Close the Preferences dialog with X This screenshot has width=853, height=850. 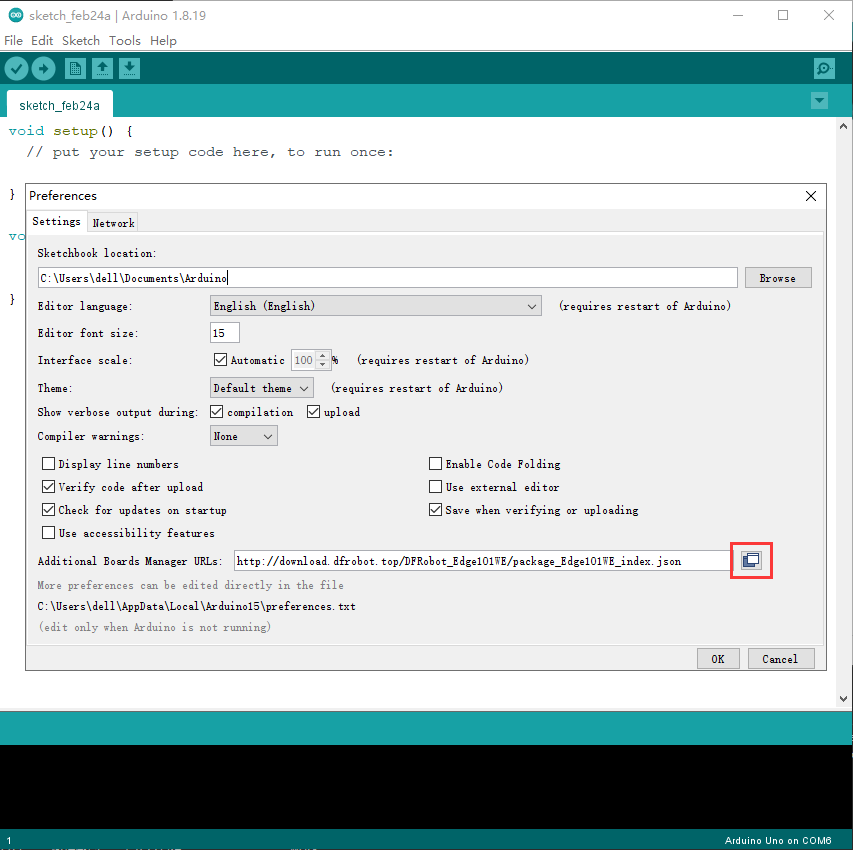pyautogui.click(x=811, y=196)
